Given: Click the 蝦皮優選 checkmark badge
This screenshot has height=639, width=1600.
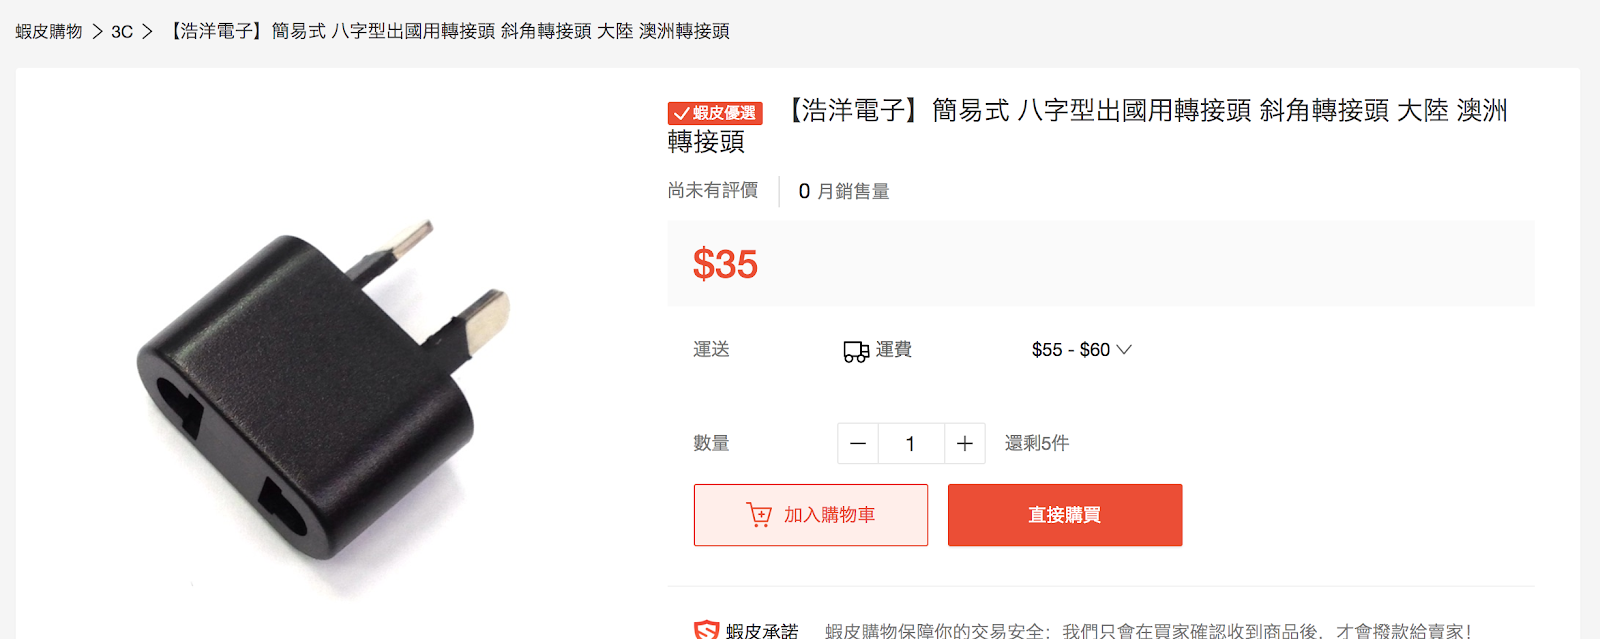Looking at the screenshot, I should click(715, 113).
